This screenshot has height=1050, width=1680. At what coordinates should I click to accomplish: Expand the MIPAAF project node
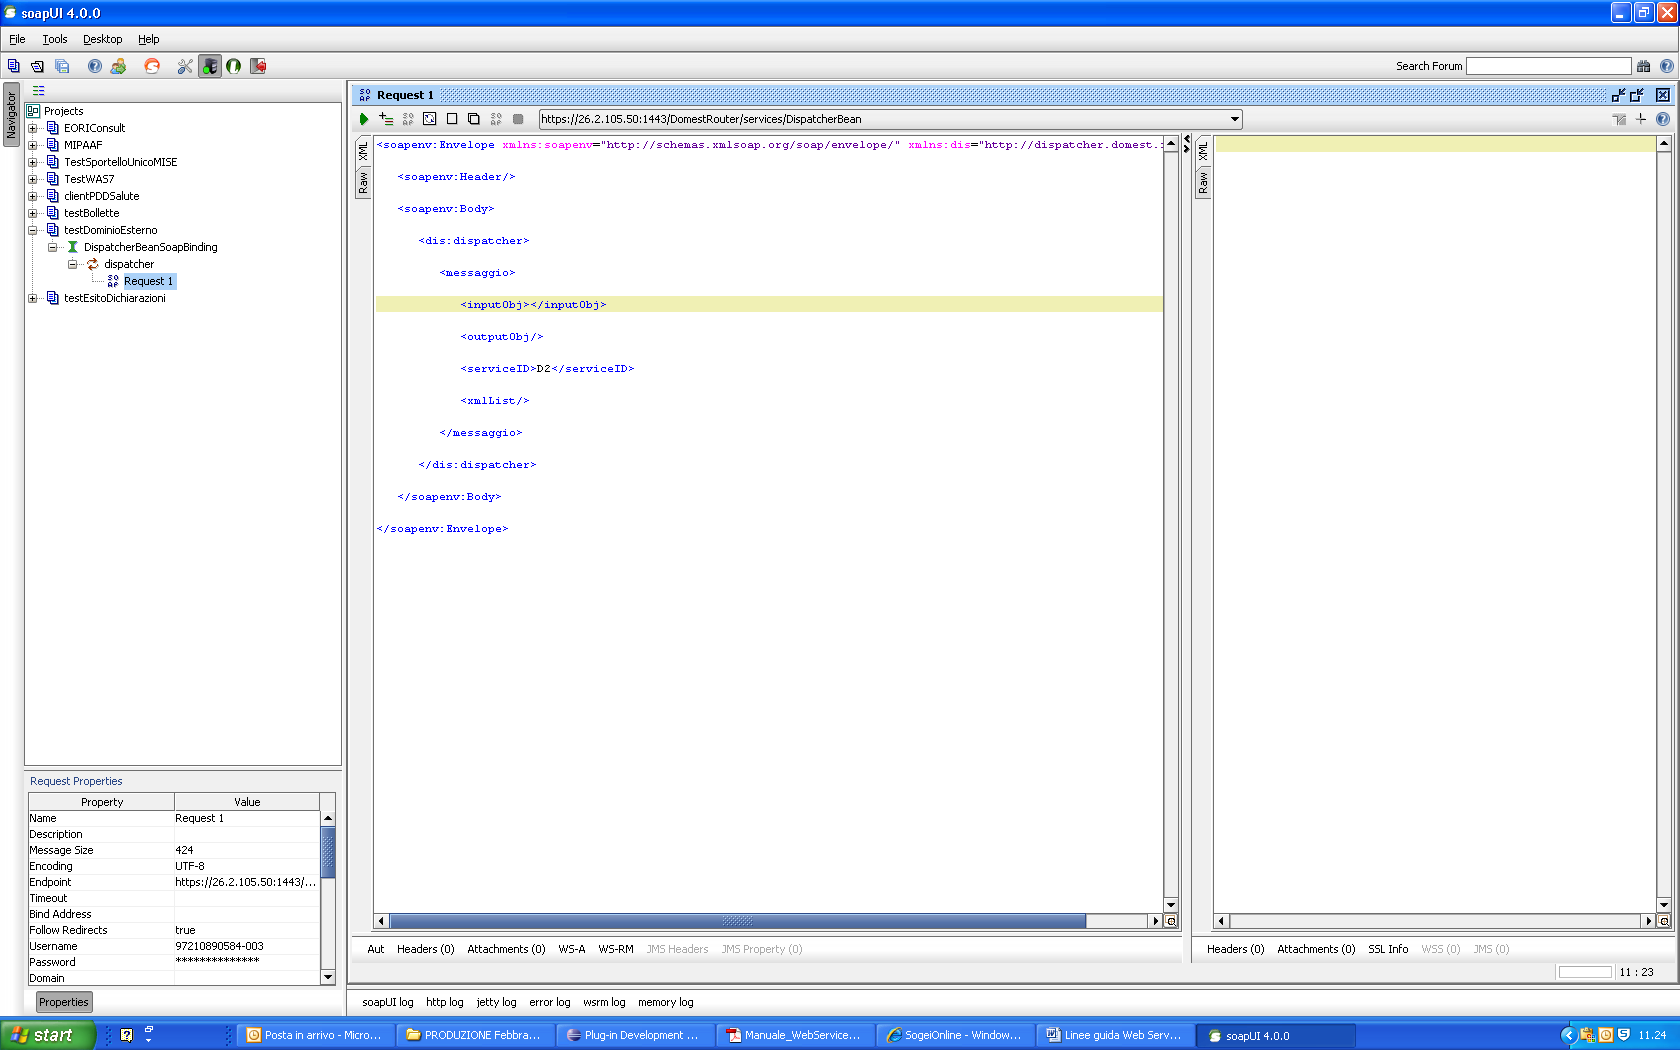[x=33, y=145]
